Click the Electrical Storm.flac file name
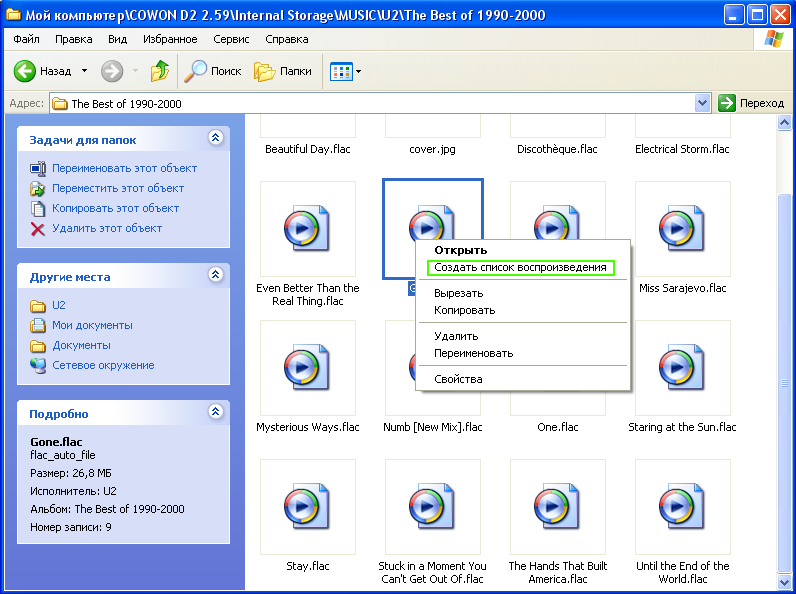796x594 pixels. coord(682,149)
